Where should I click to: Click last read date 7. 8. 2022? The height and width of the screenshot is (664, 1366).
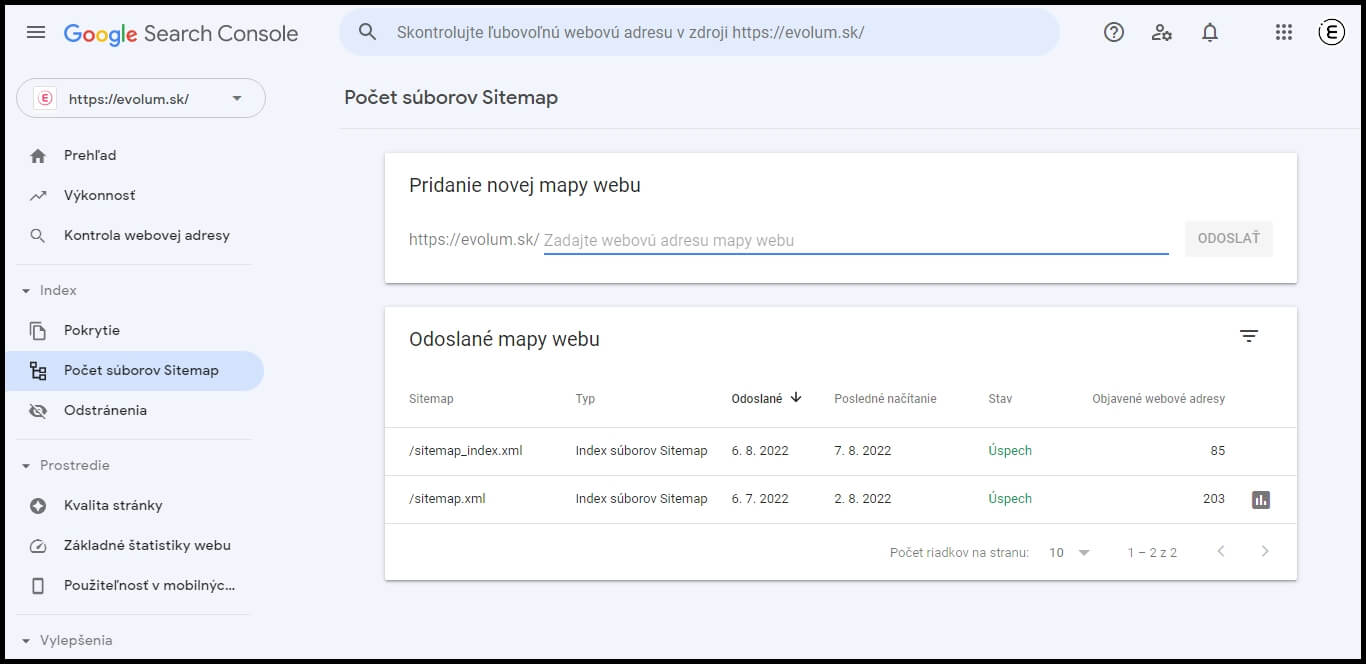[862, 451]
